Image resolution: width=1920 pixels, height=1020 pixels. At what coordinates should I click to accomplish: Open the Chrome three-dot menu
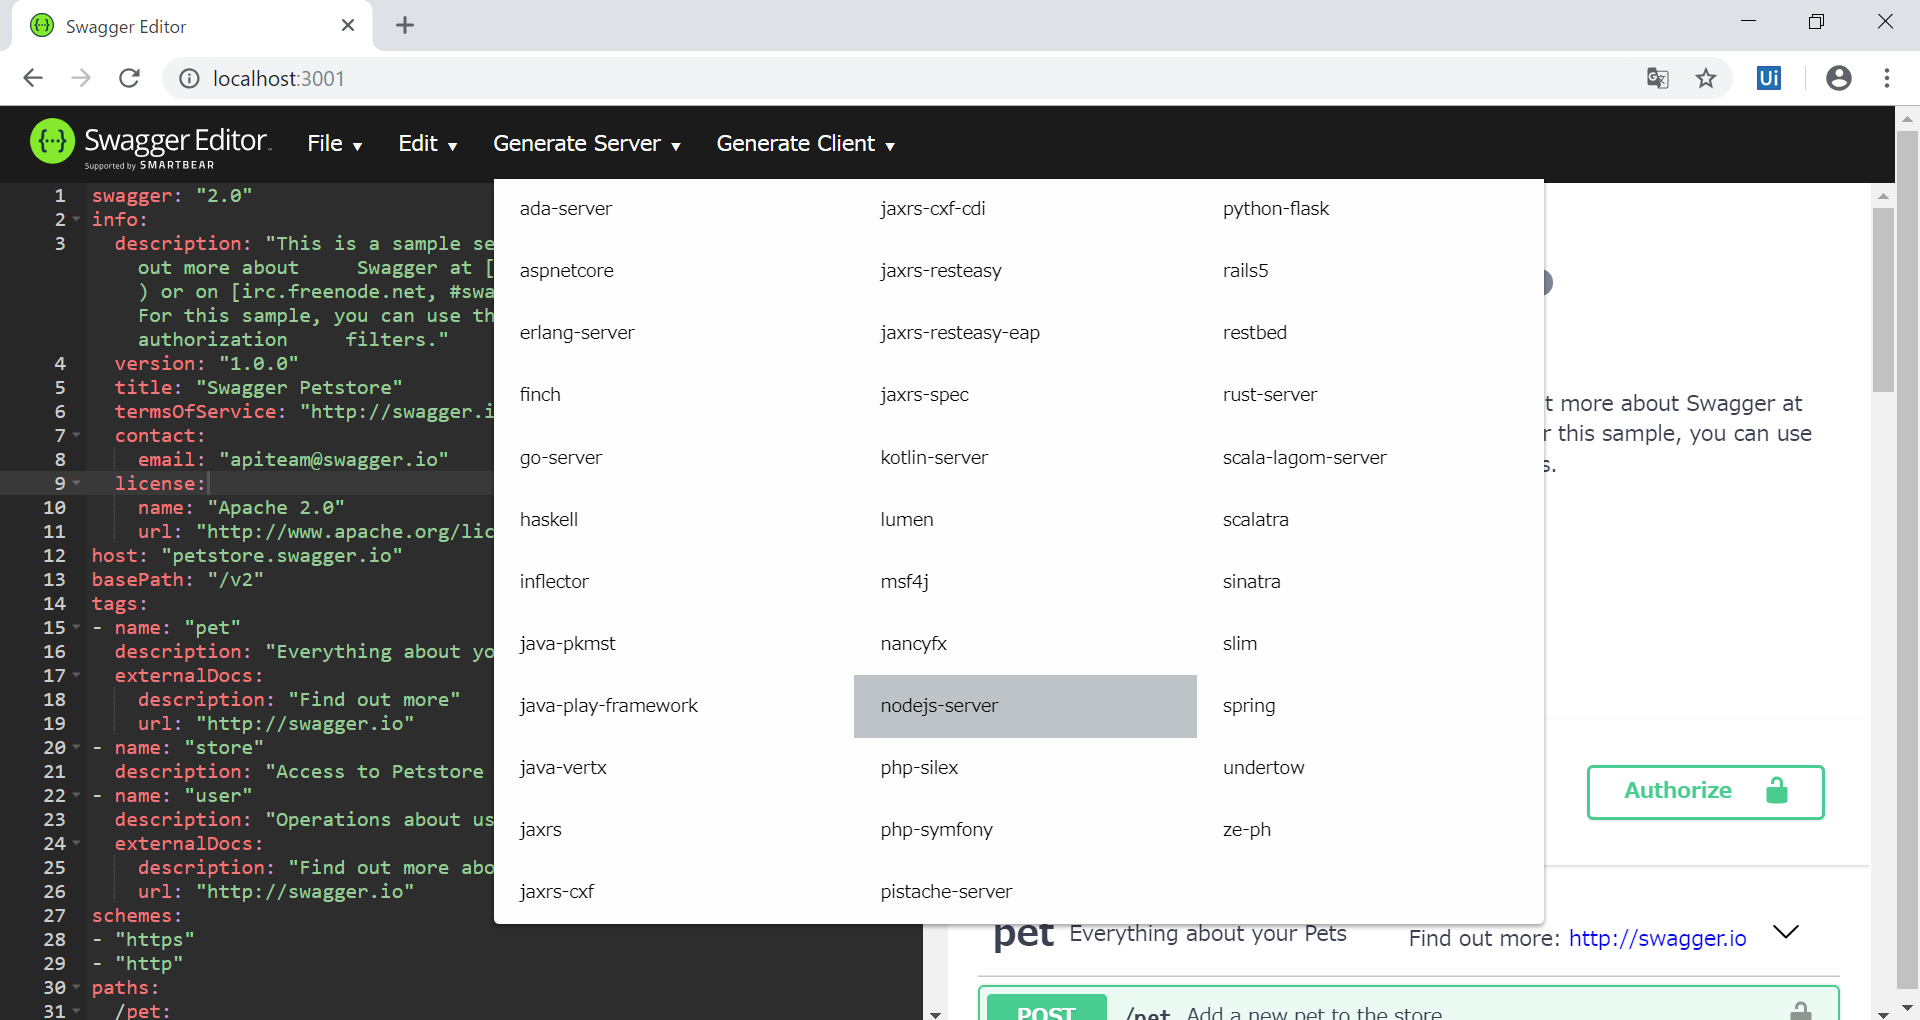click(1888, 78)
